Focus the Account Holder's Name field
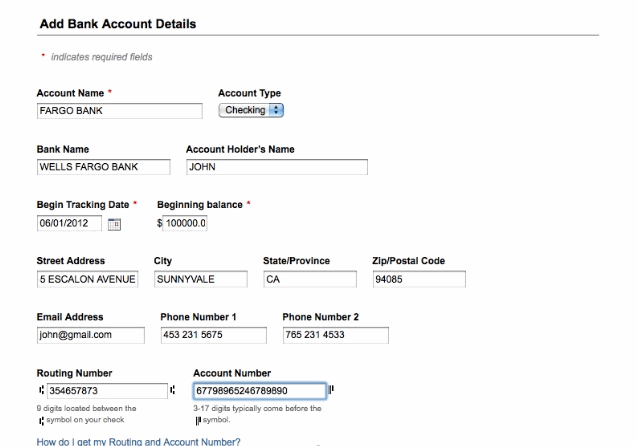 tap(277, 167)
